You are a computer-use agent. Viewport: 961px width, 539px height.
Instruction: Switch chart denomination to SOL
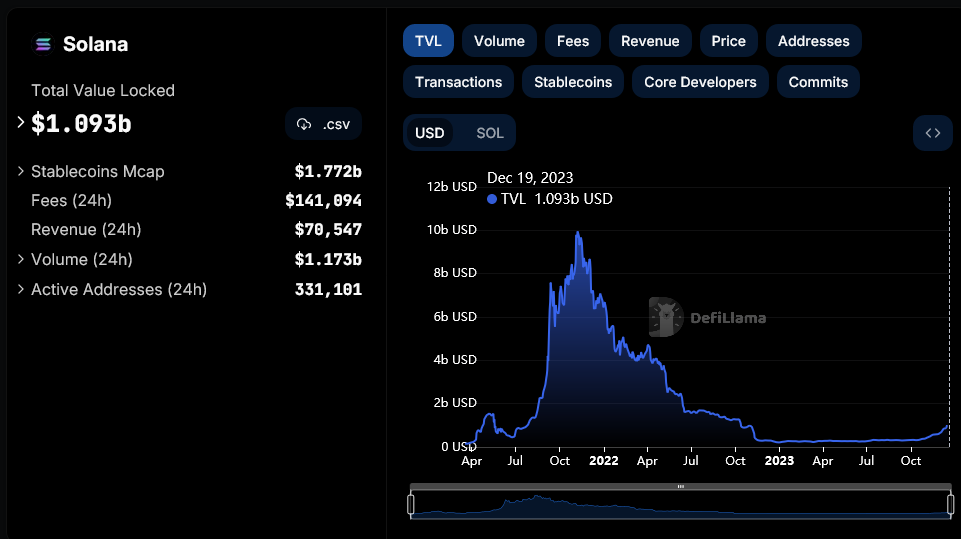489,133
